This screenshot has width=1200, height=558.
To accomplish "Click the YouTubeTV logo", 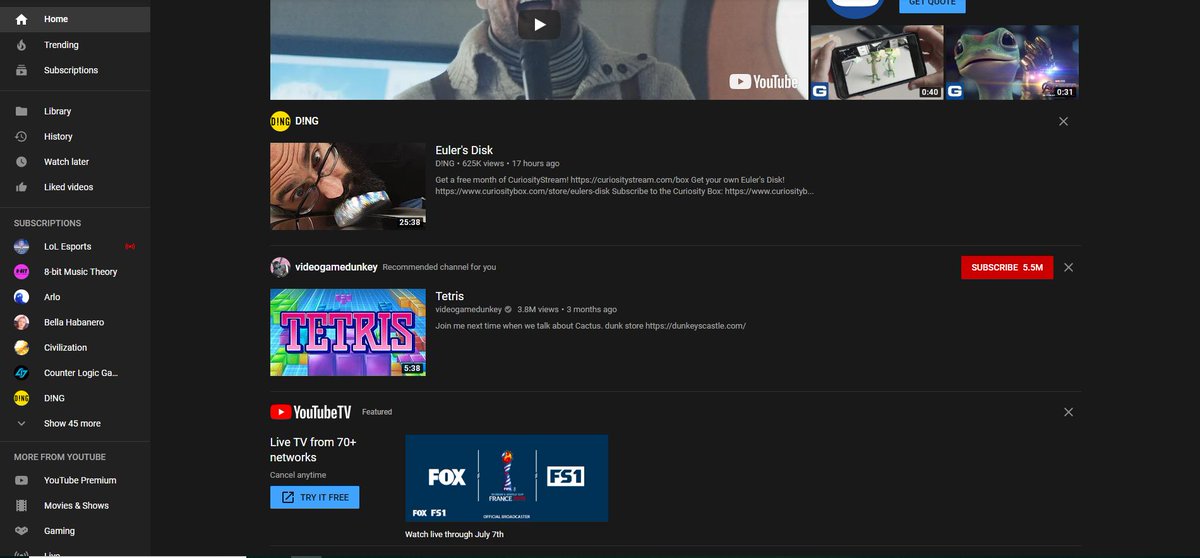I will click(311, 412).
